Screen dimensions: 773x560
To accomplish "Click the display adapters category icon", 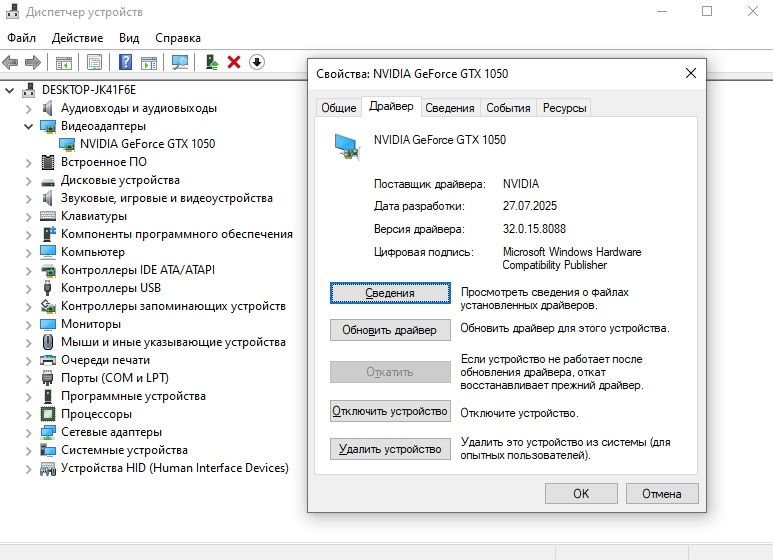I will pyautogui.click(x=48, y=126).
